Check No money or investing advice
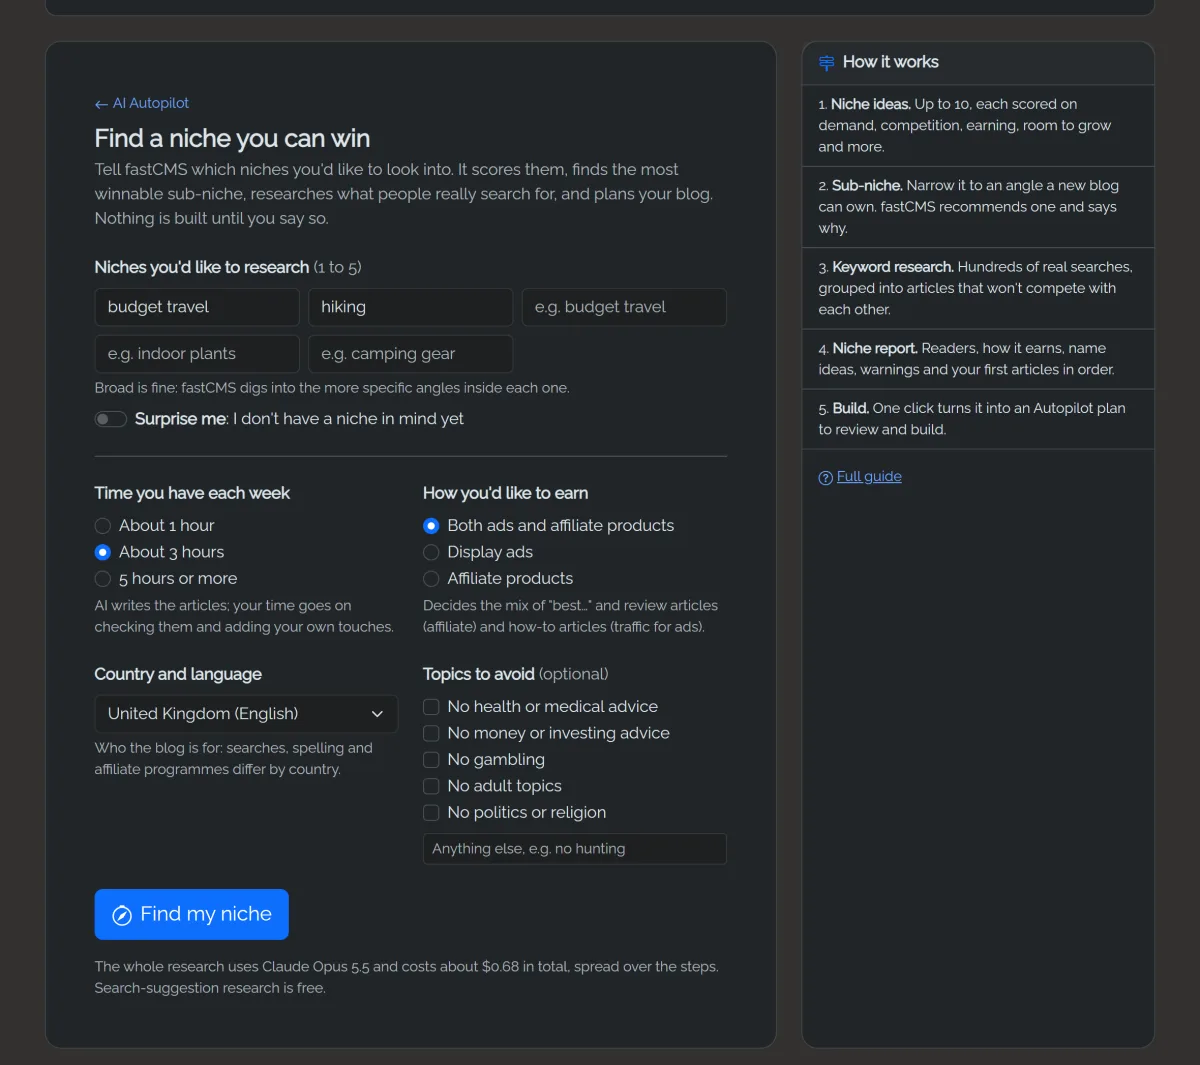This screenshot has height=1065, width=1200. 431,733
